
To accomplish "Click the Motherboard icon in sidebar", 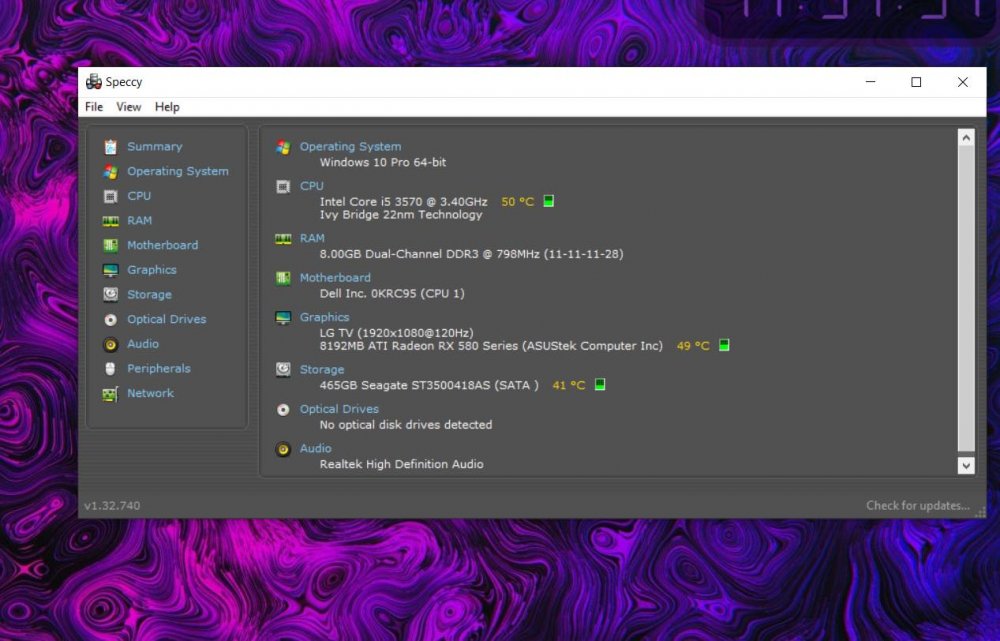I will pyautogui.click(x=110, y=246).
